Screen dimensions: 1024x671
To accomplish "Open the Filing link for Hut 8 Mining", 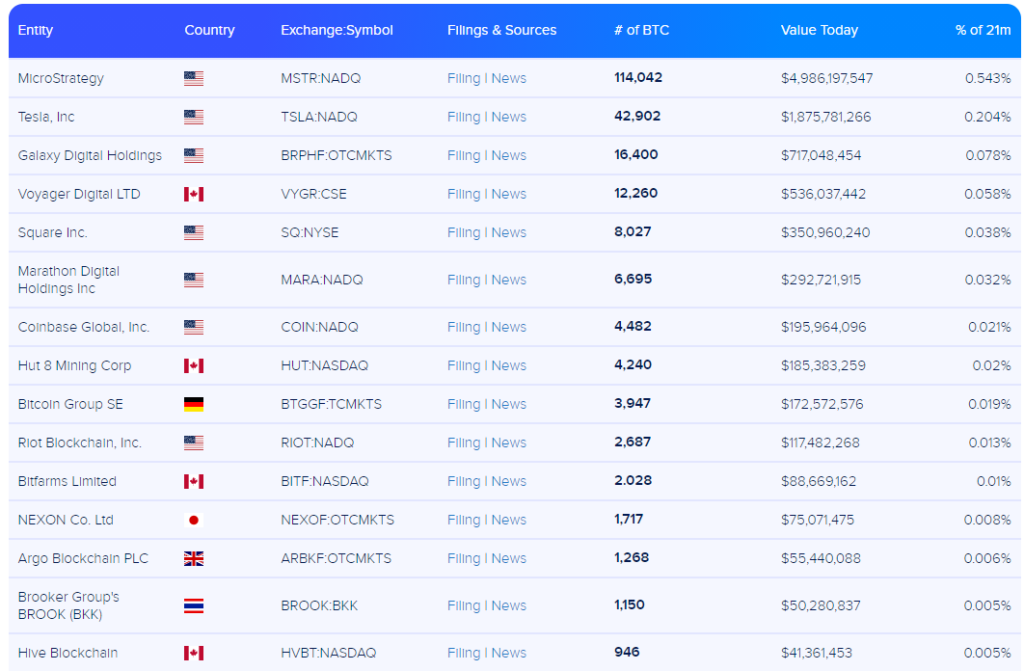I will tap(464, 366).
